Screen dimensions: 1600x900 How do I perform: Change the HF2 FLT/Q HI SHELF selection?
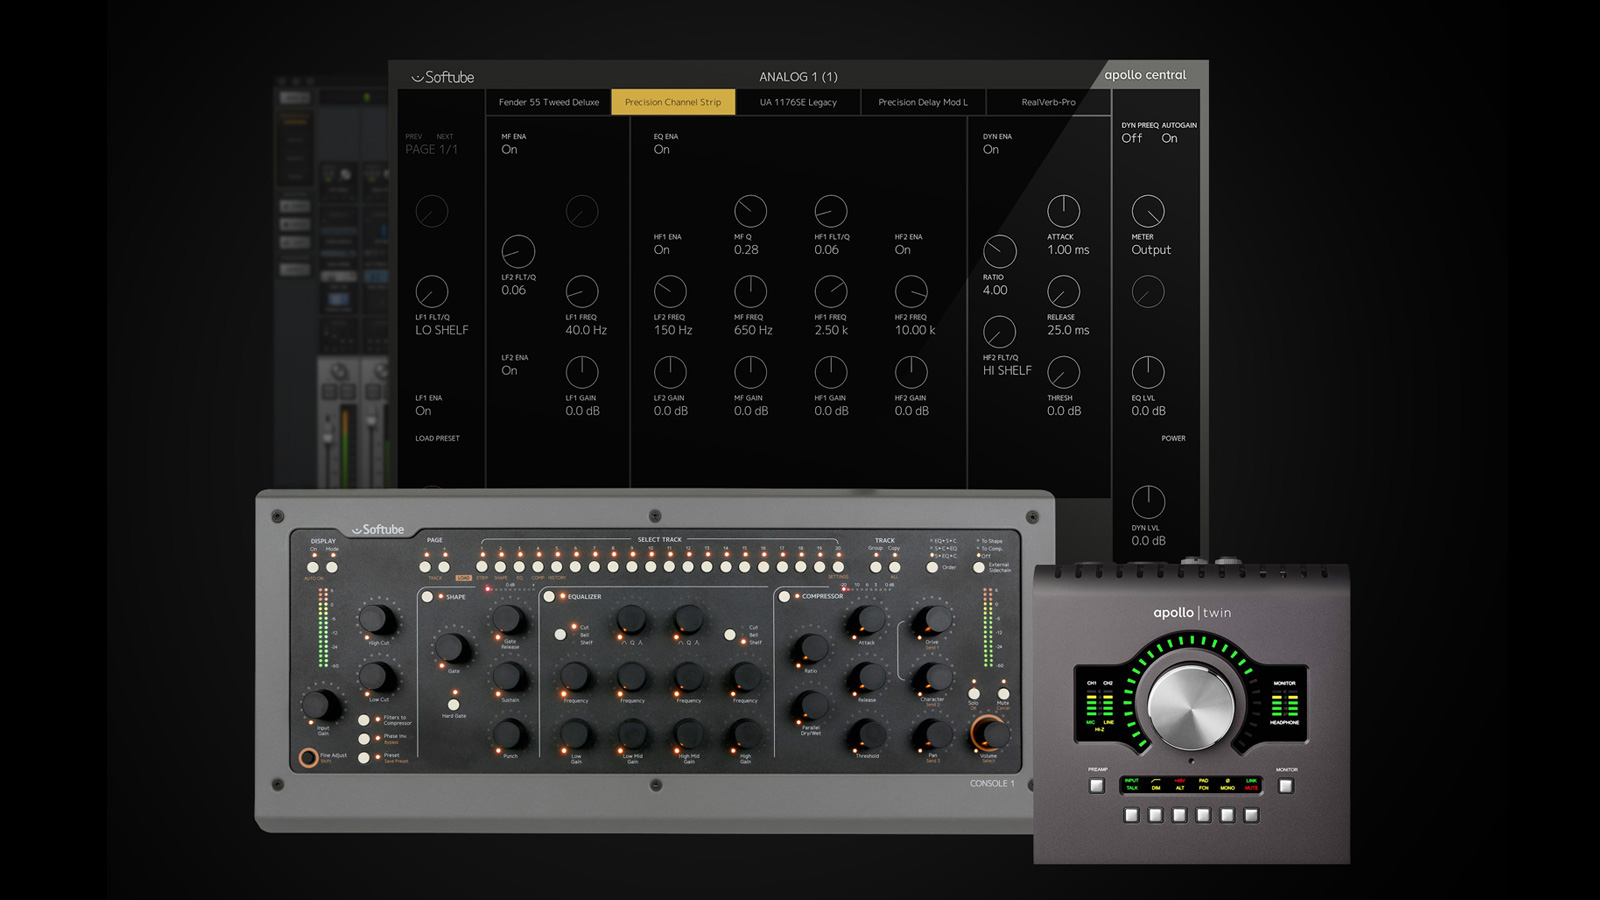click(1007, 370)
